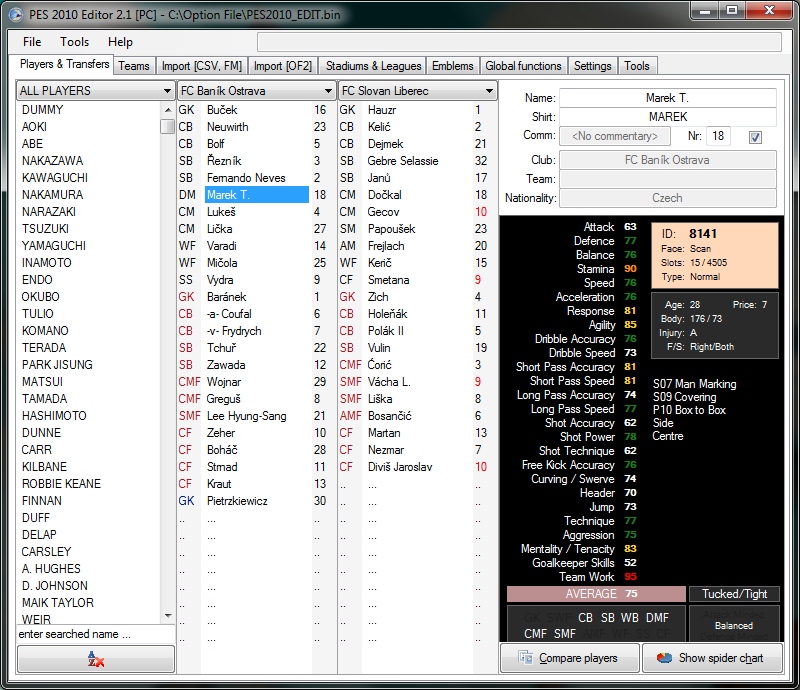The width and height of the screenshot is (800, 690).
Task: Show spider chart via pie icon button
Action: pos(711,658)
